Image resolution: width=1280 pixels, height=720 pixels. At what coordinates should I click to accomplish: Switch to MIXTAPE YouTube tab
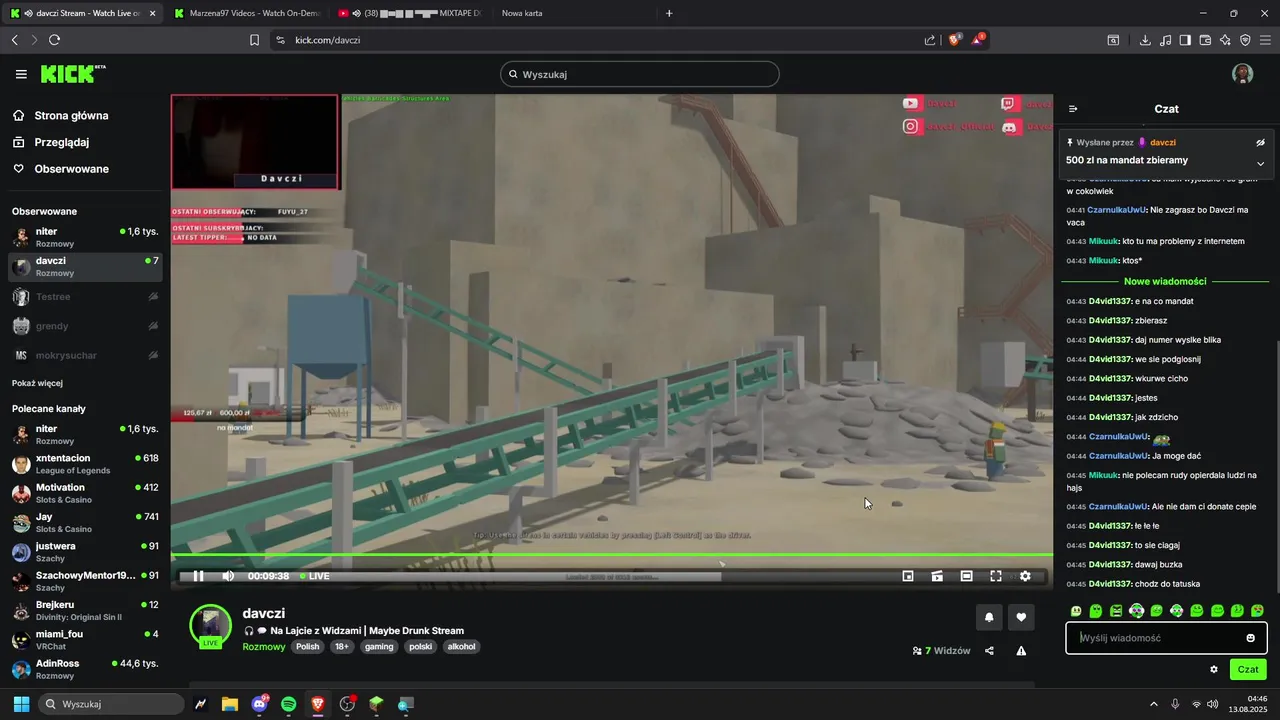pyautogui.click(x=412, y=13)
